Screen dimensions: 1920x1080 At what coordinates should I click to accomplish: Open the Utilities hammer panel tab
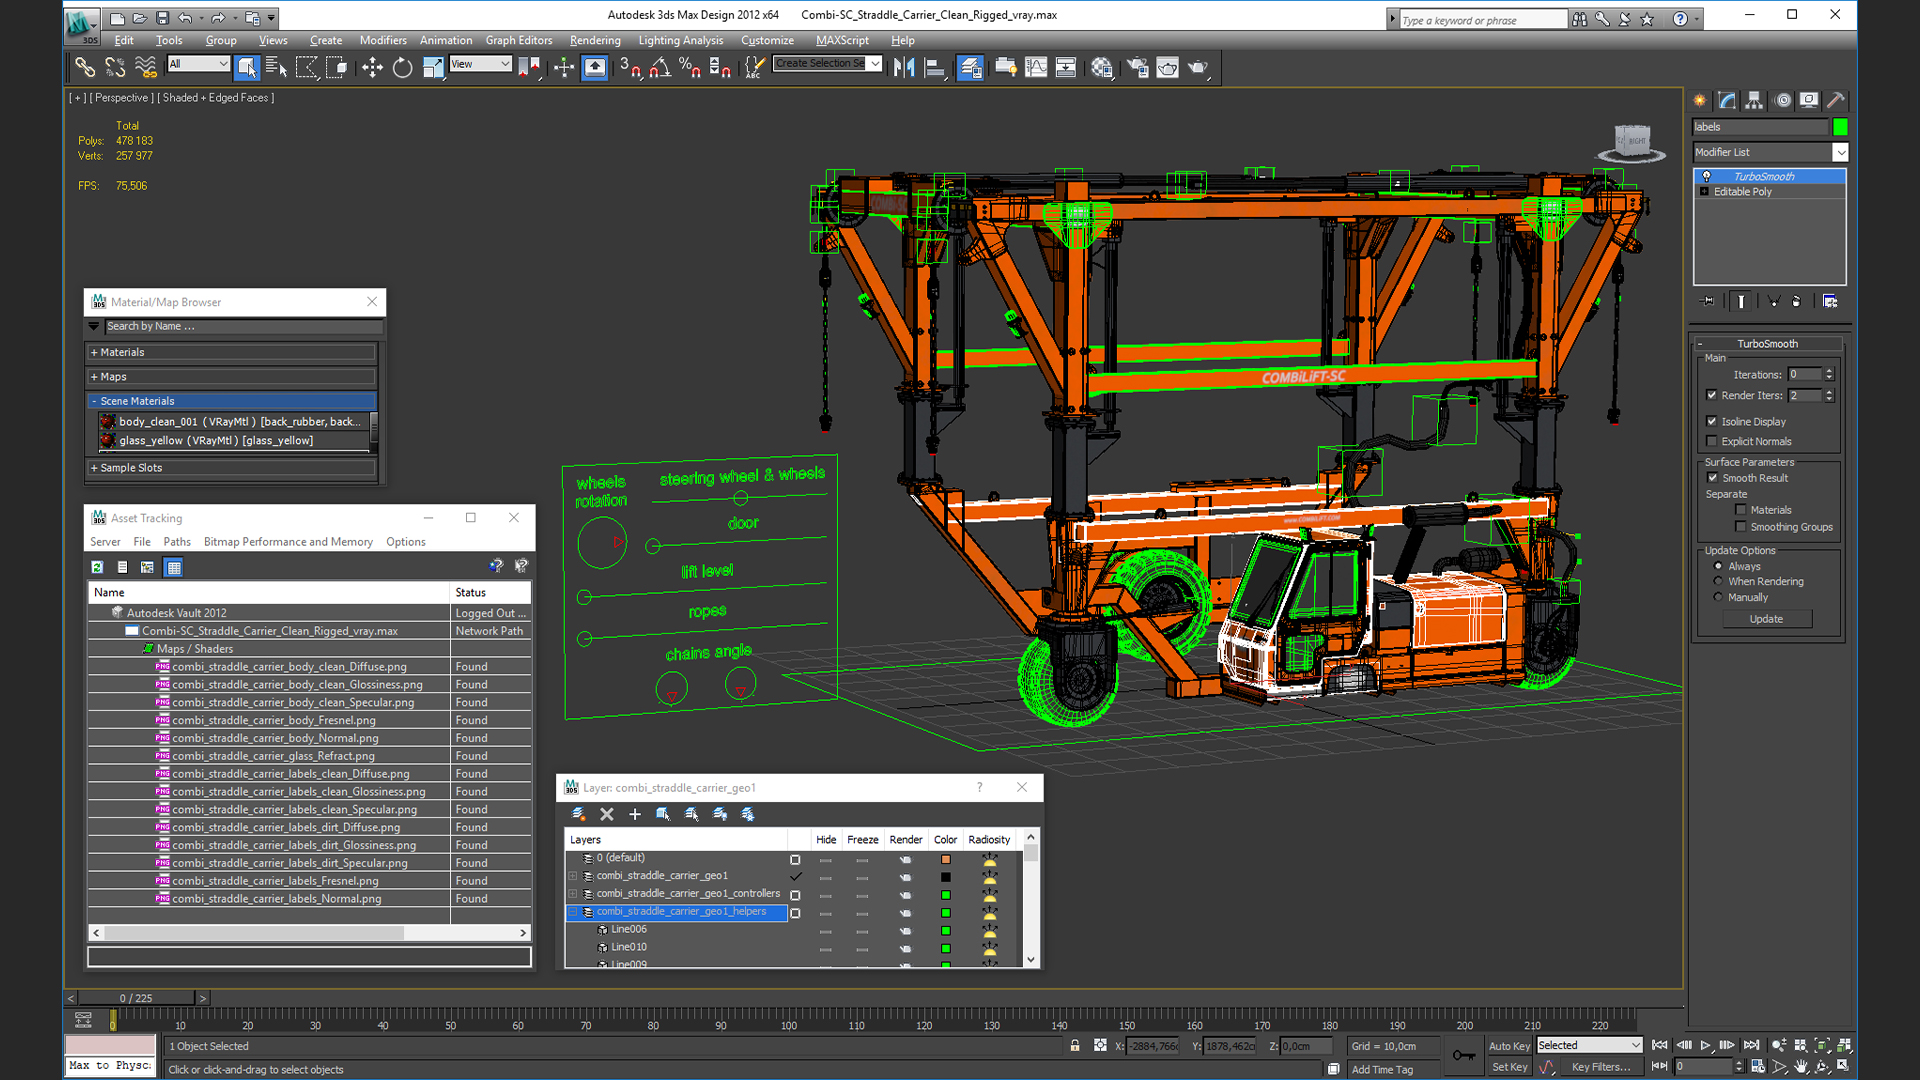(x=1835, y=100)
